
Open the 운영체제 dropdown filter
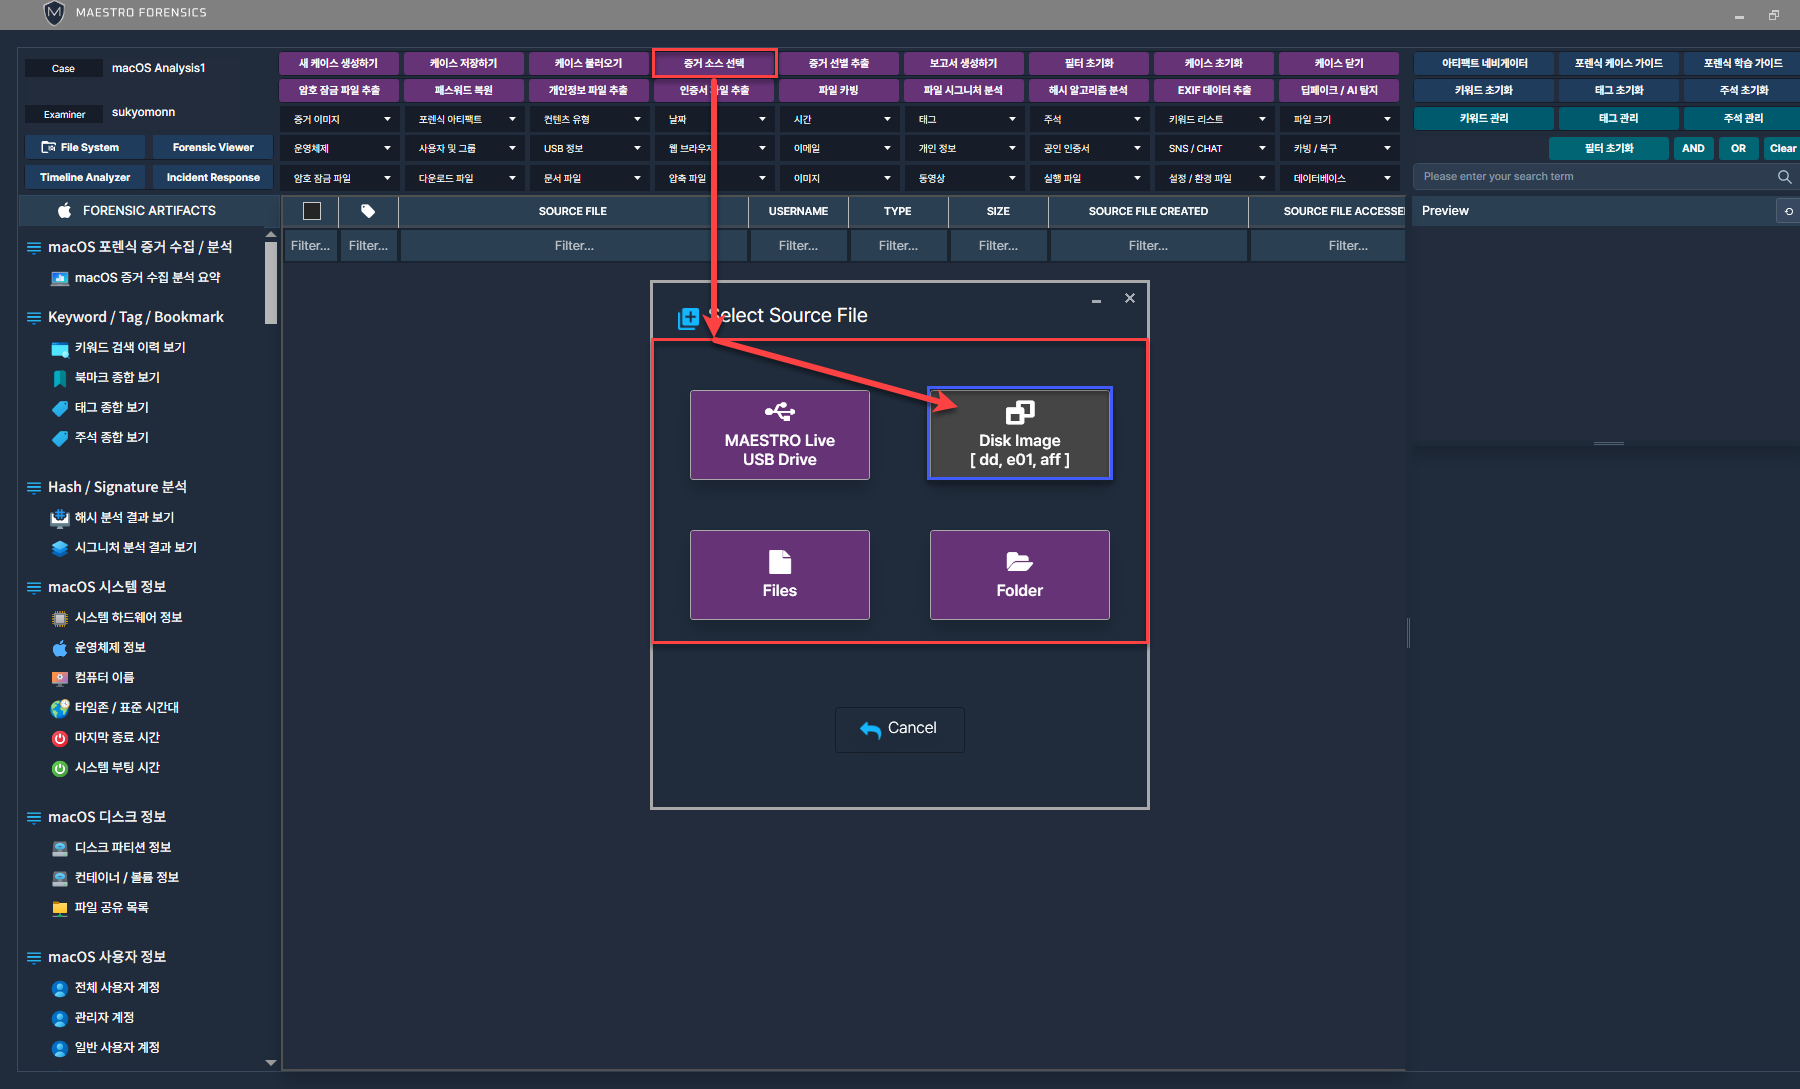point(340,148)
